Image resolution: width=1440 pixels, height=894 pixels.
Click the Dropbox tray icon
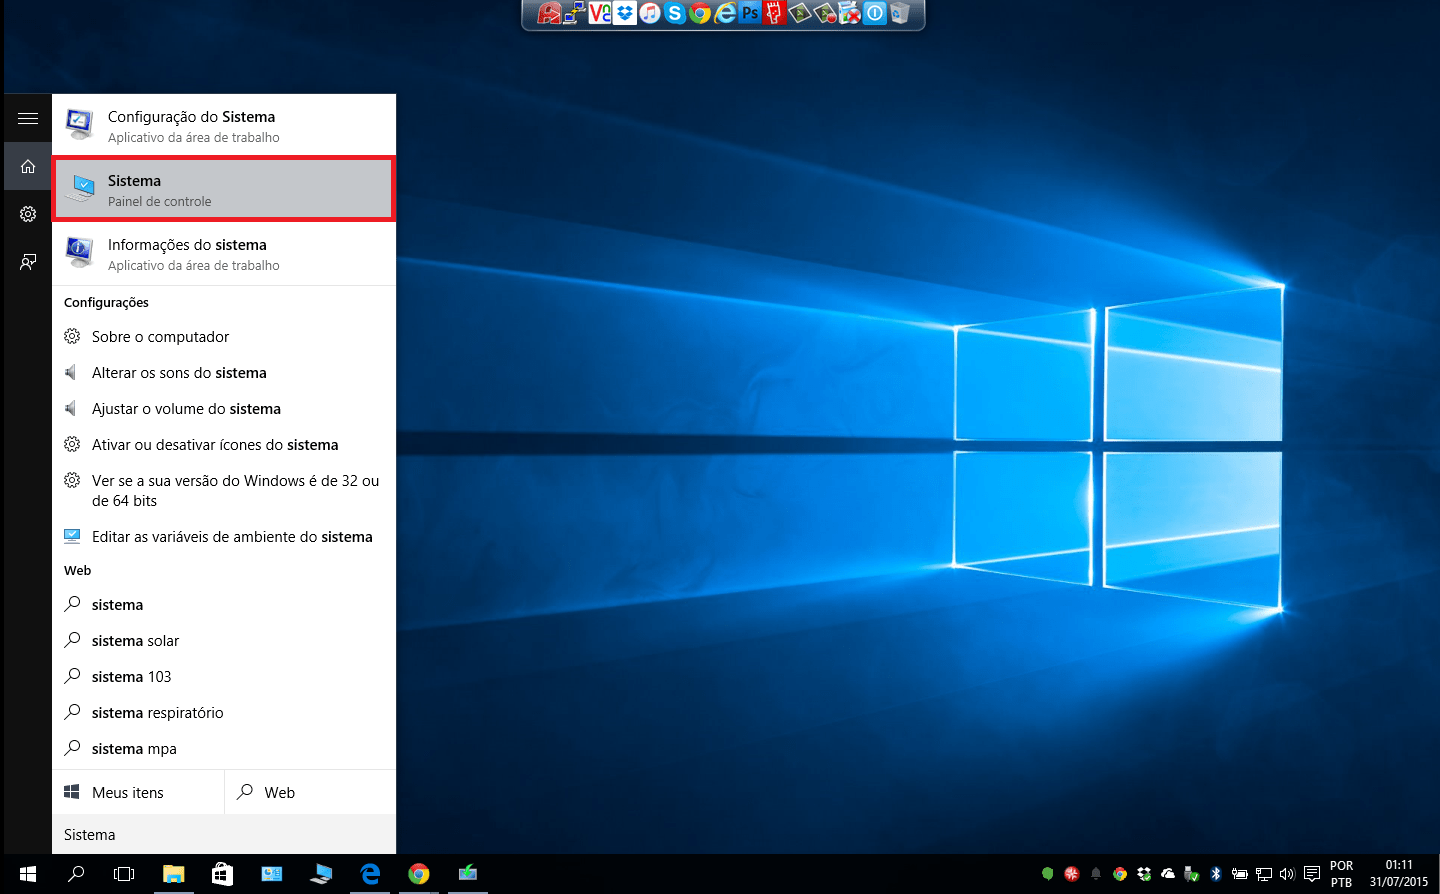coord(1144,874)
